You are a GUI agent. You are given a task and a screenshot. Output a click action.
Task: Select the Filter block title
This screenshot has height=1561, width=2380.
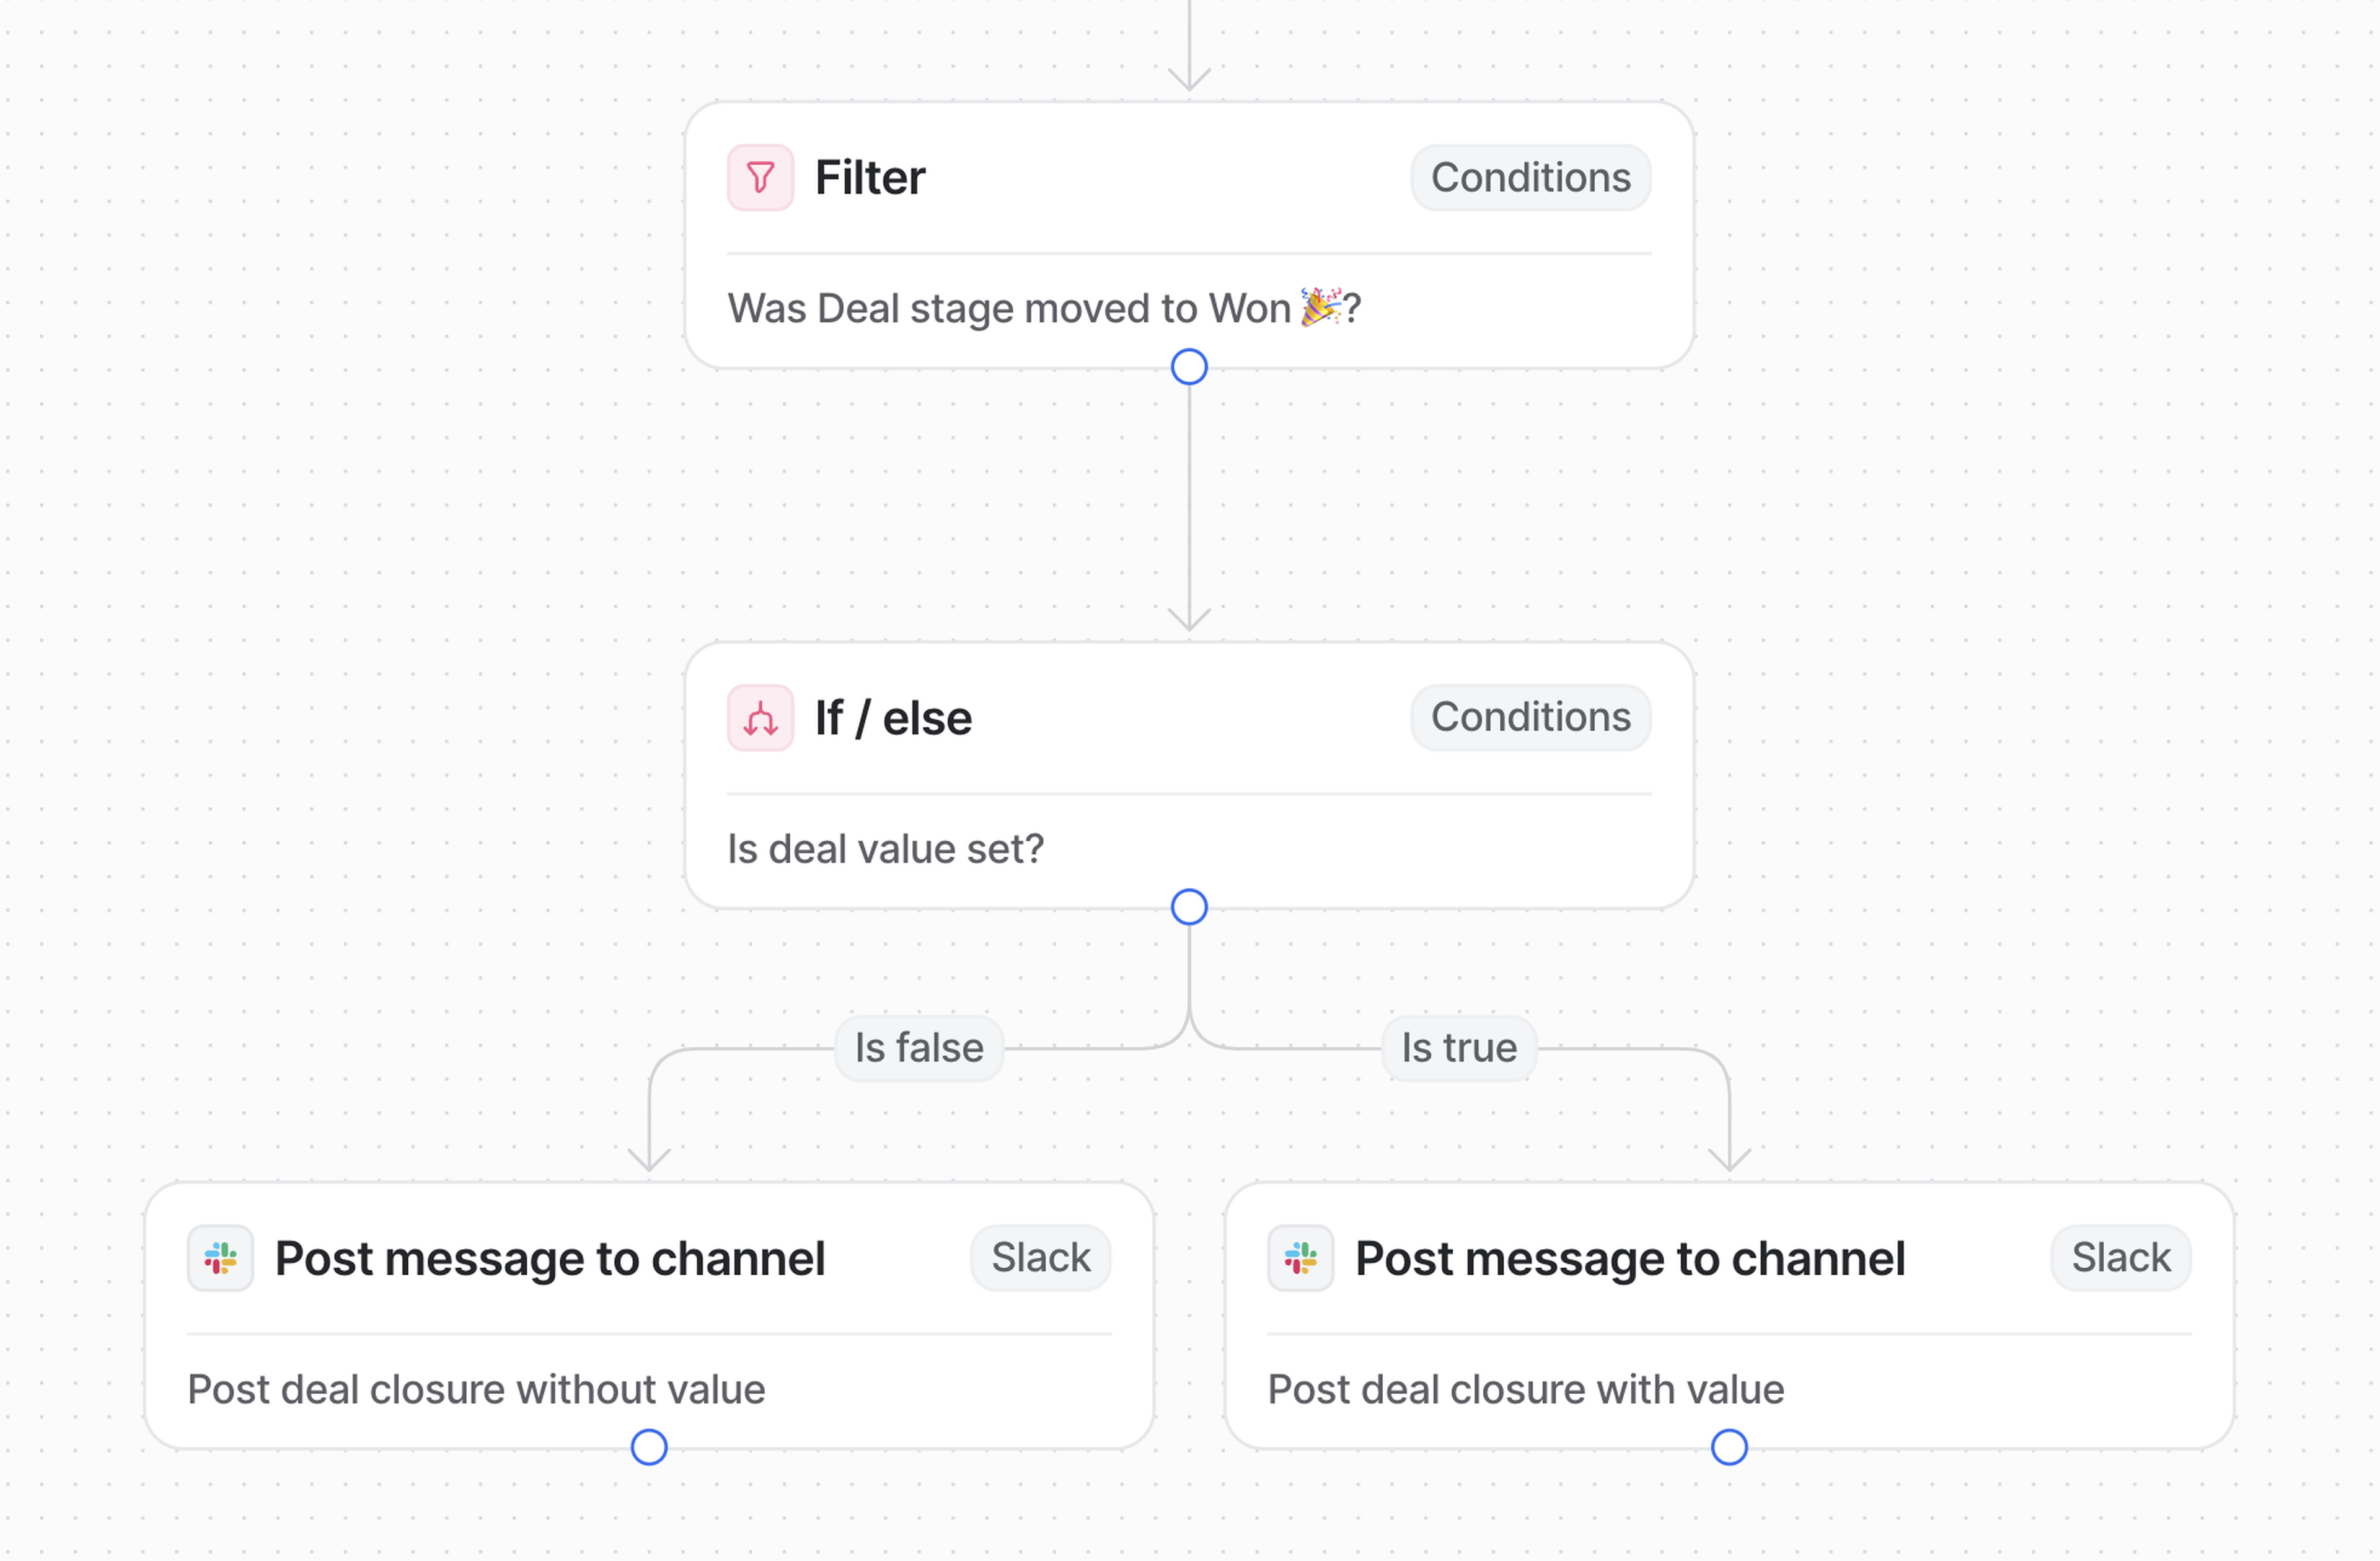click(870, 178)
